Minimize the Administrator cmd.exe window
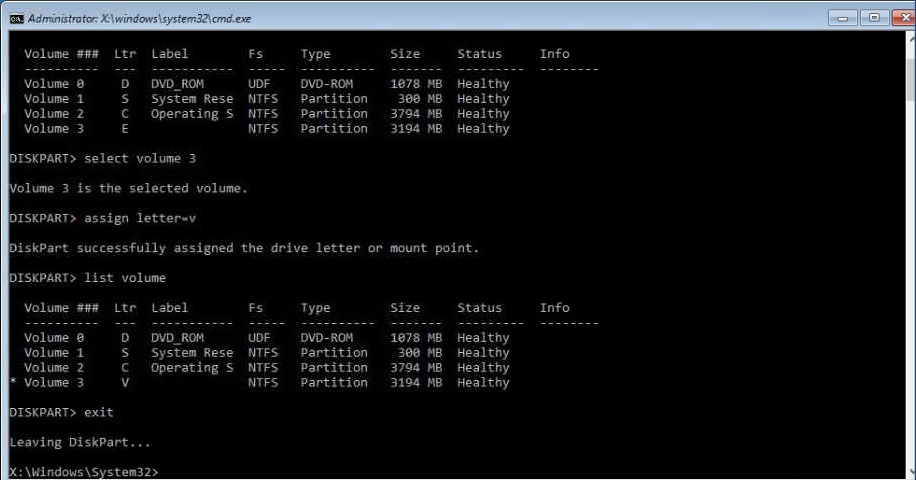 (x=842, y=18)
